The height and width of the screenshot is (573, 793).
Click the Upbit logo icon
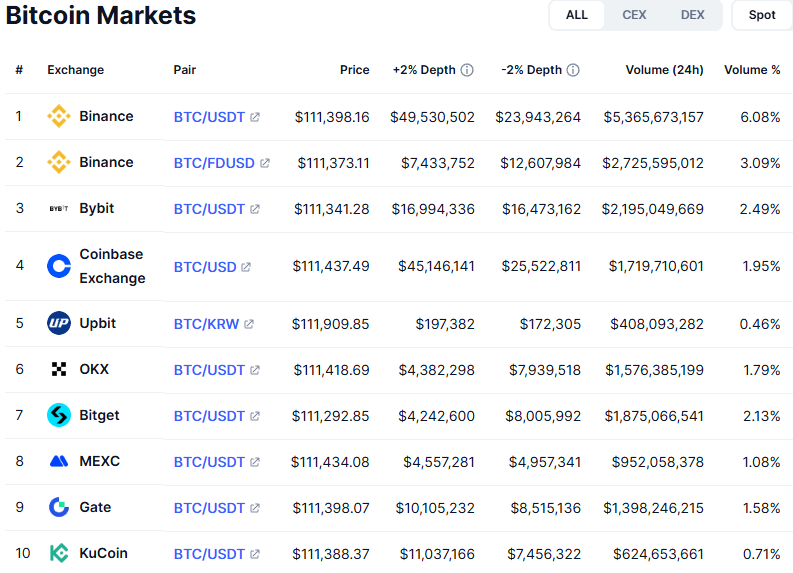point(59,323)
